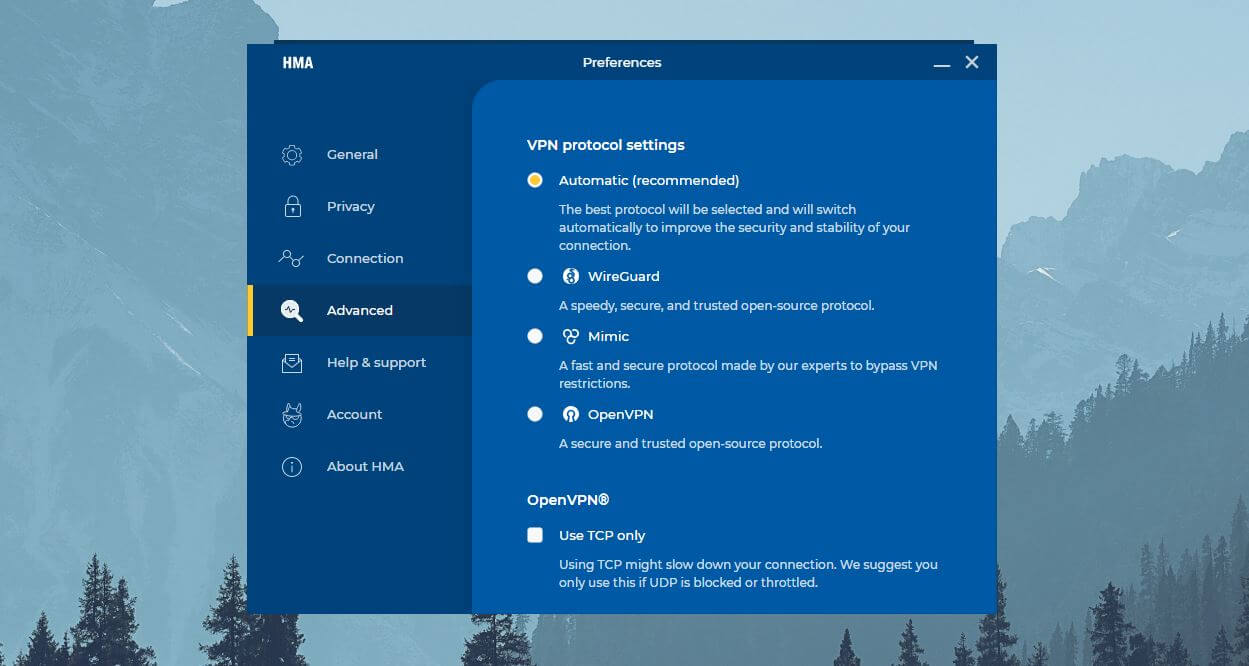Select the OpenVPN radio button
1249x666 pixels.
click(x=535, y=415)
